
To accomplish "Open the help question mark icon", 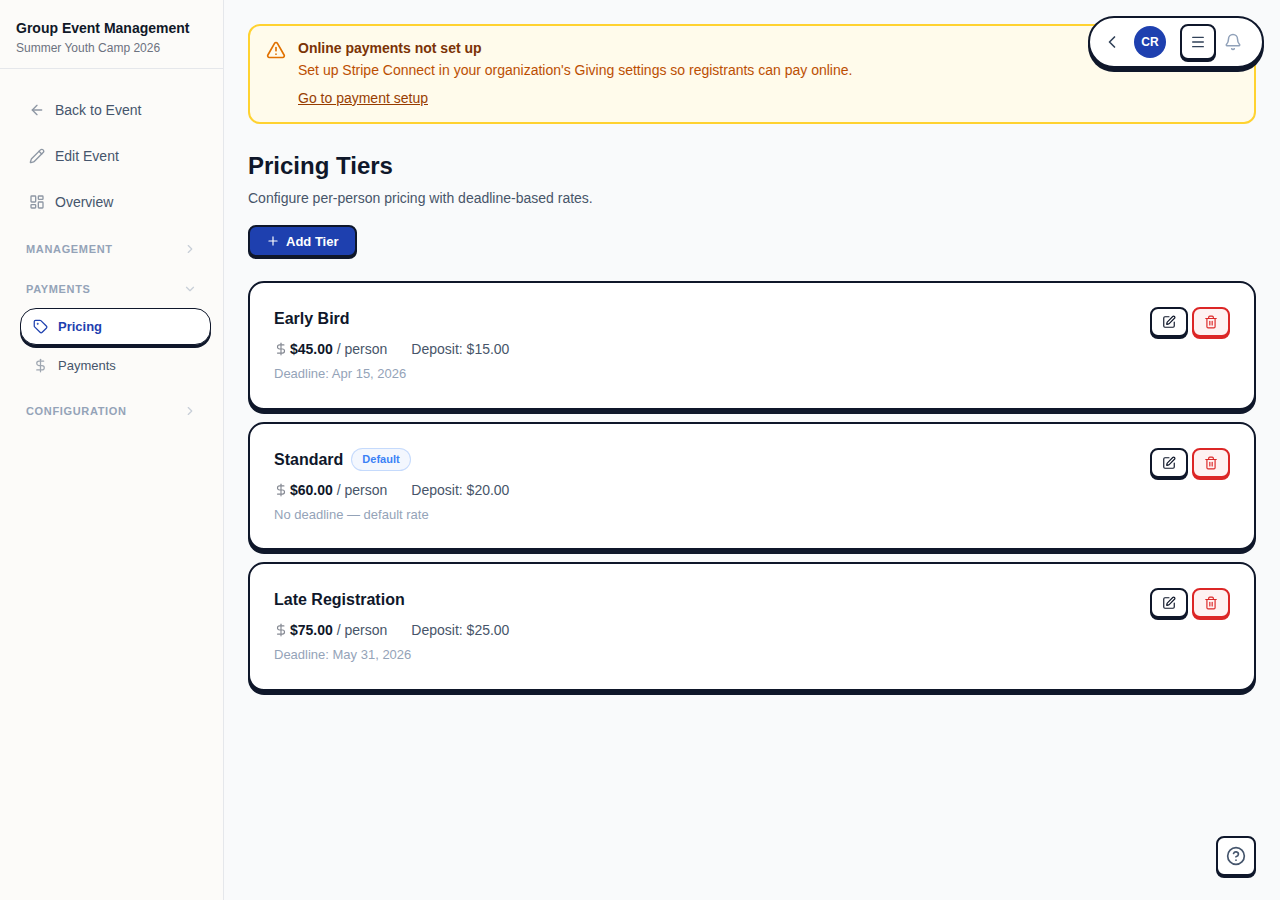I will pos(1235,856).
